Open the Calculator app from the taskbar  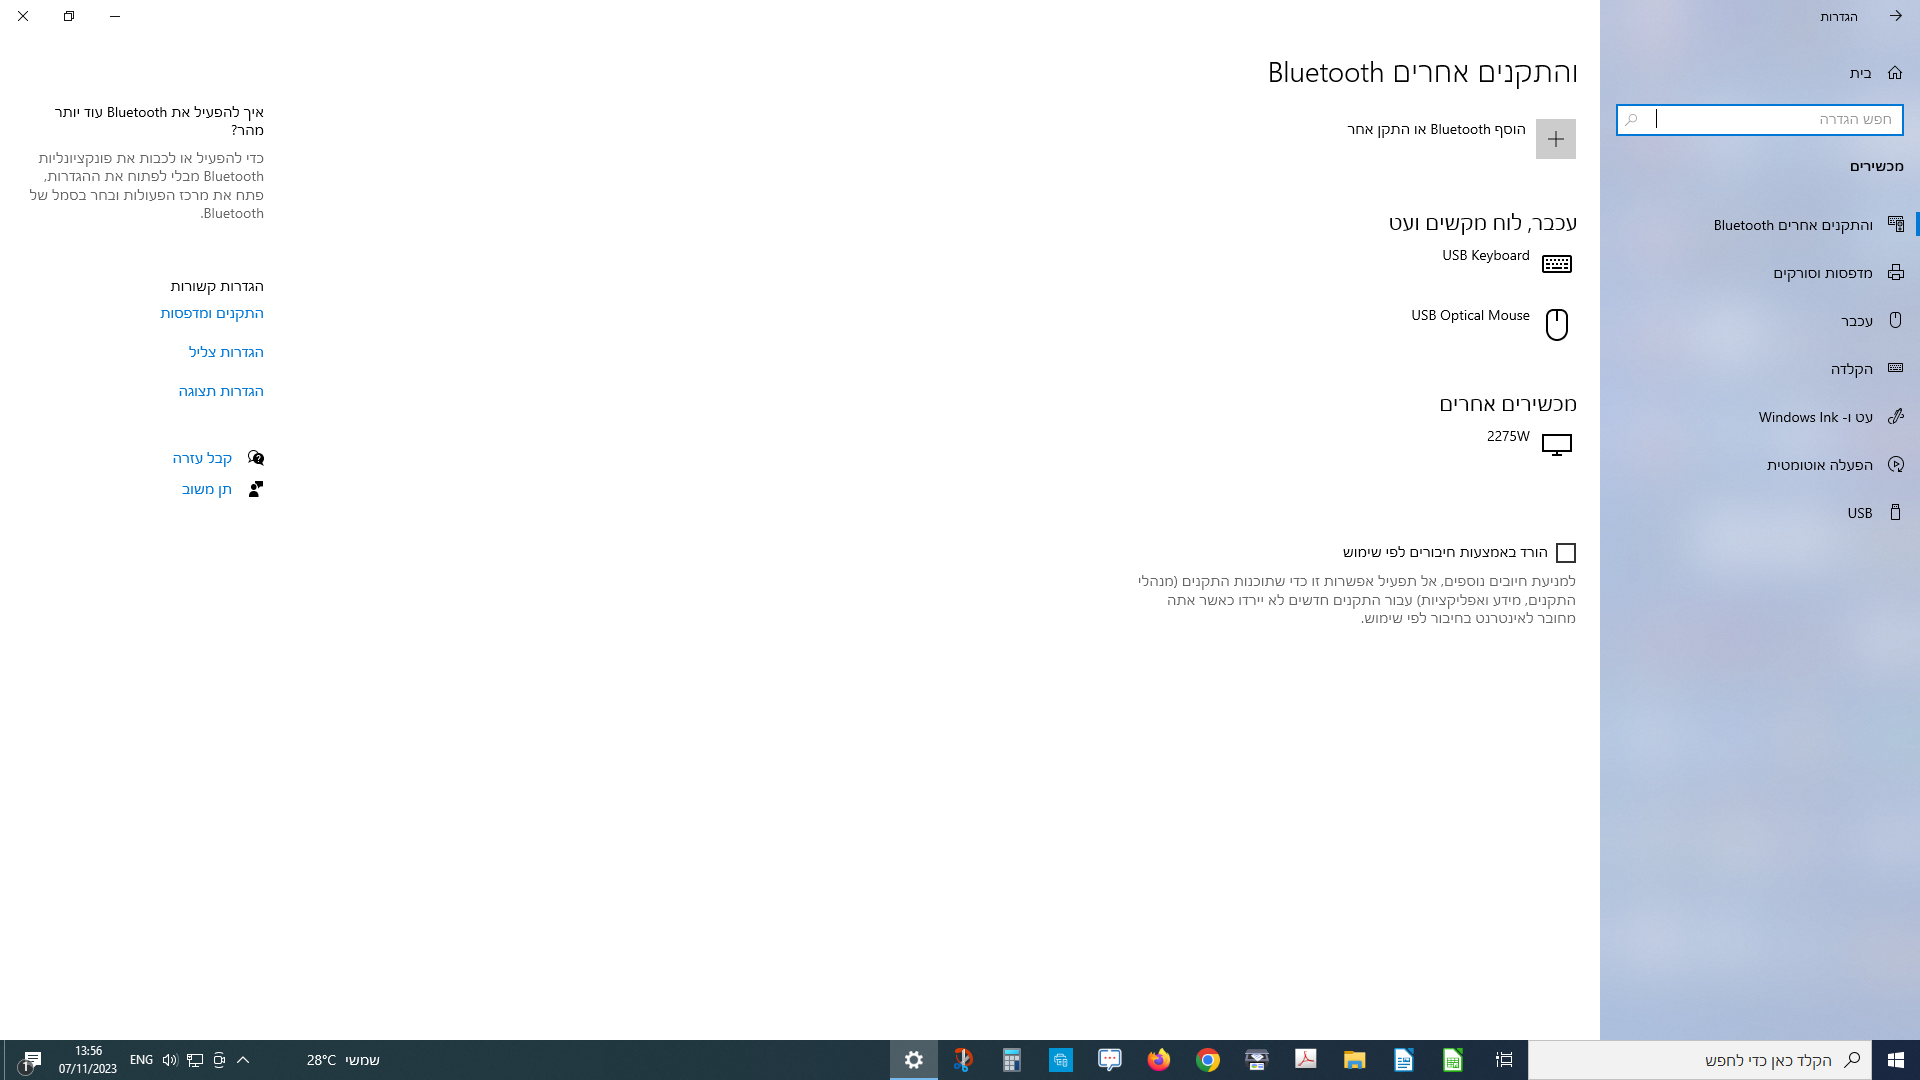point(1012,1060)
